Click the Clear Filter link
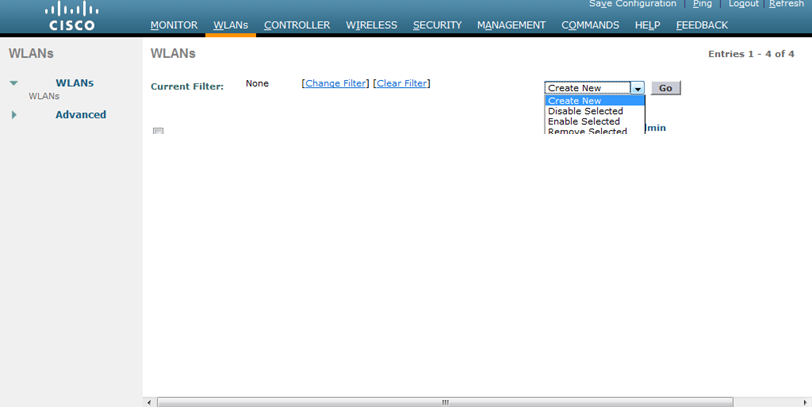Viewport: 812px width, 407px height. (x=401, y=84)
